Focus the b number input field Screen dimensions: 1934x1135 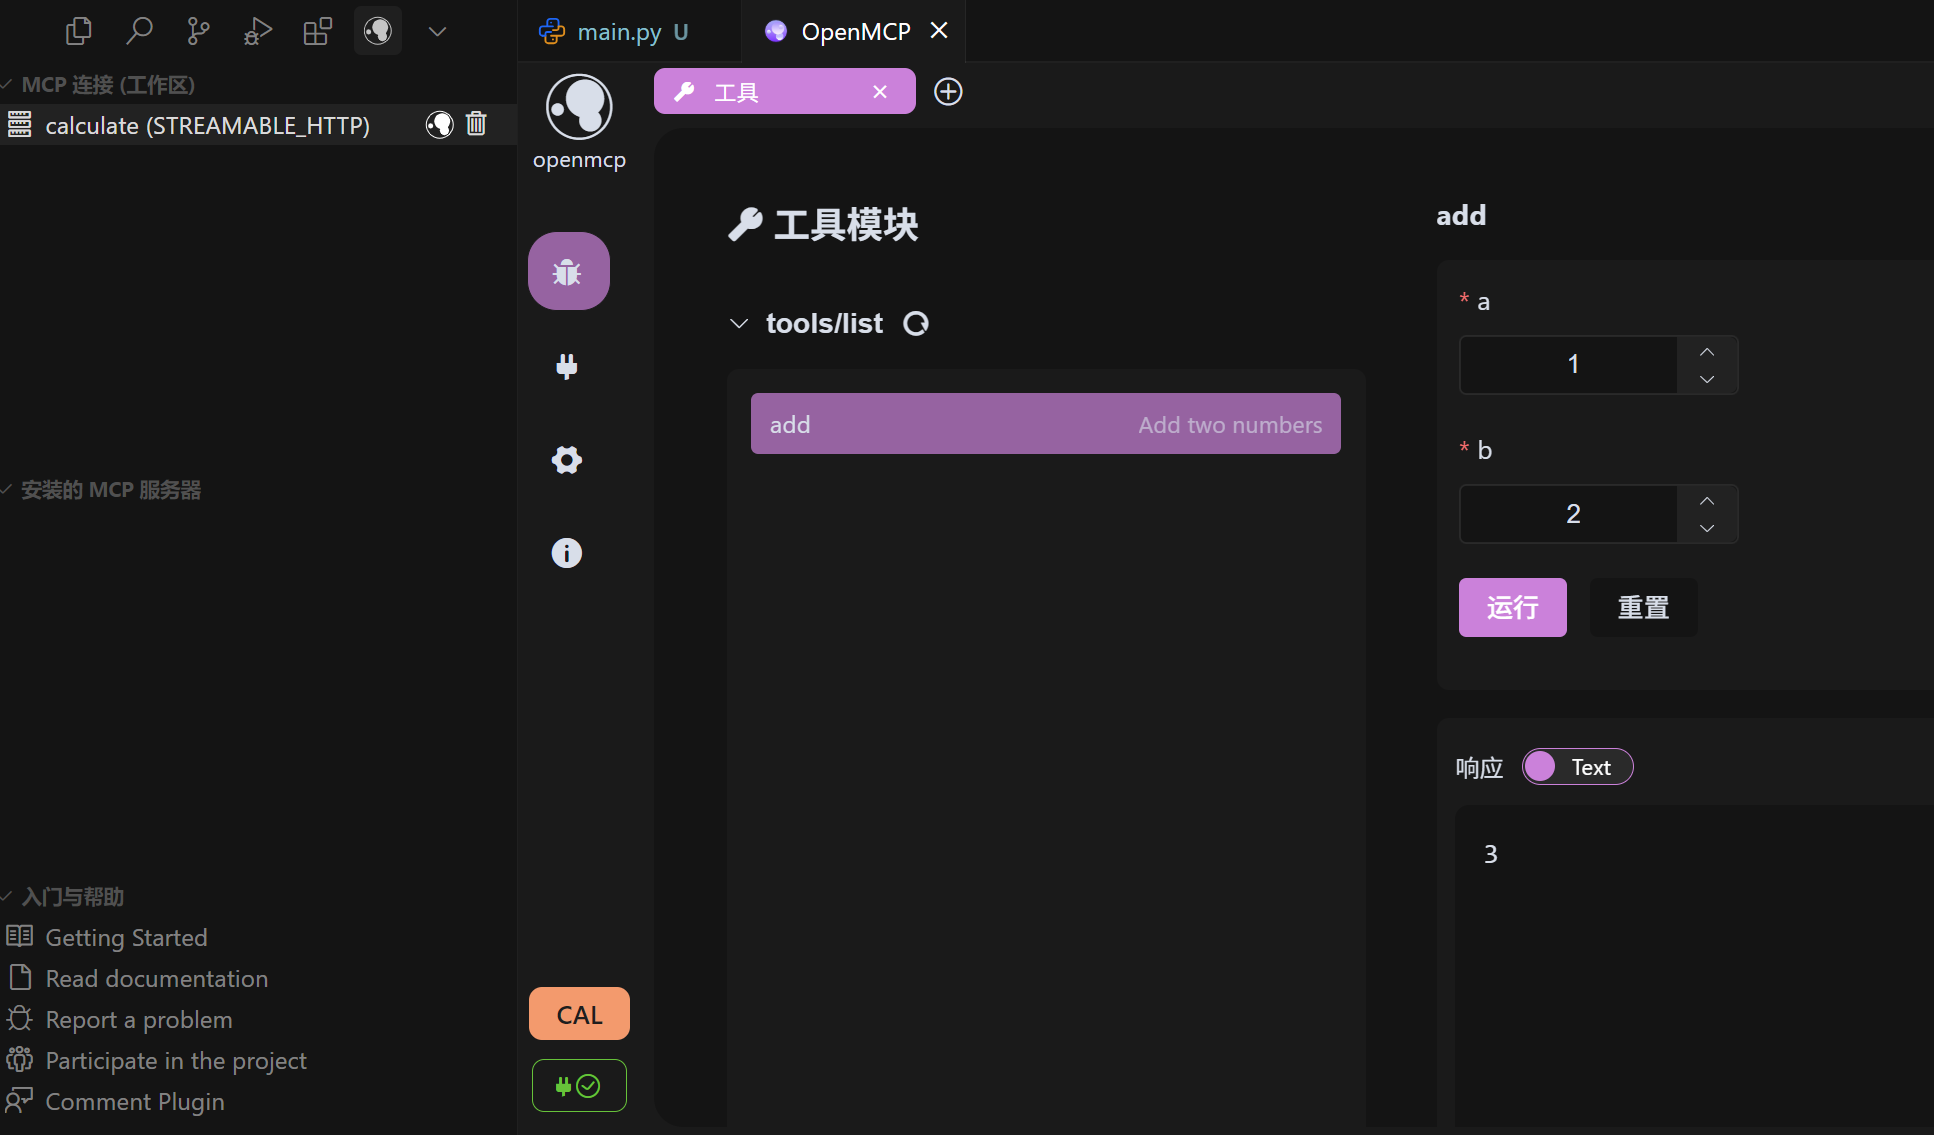coord(1568,514)
